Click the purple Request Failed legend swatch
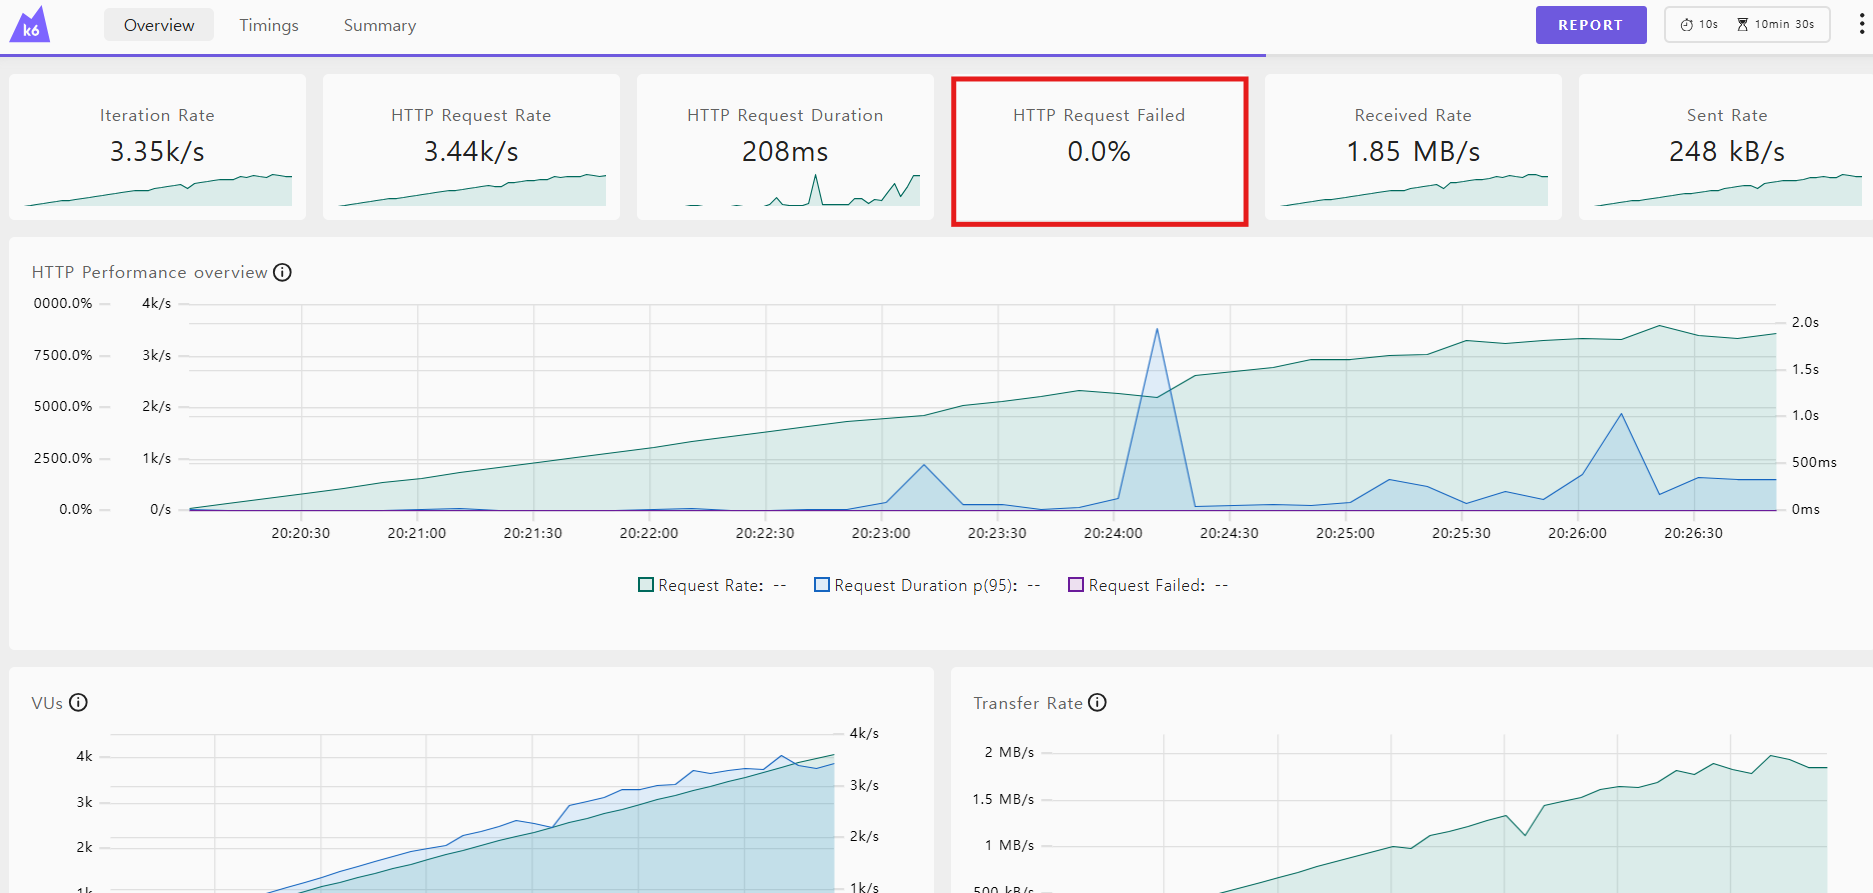The height and width of the screenshot is (893, 1873). click(1076, 585)
